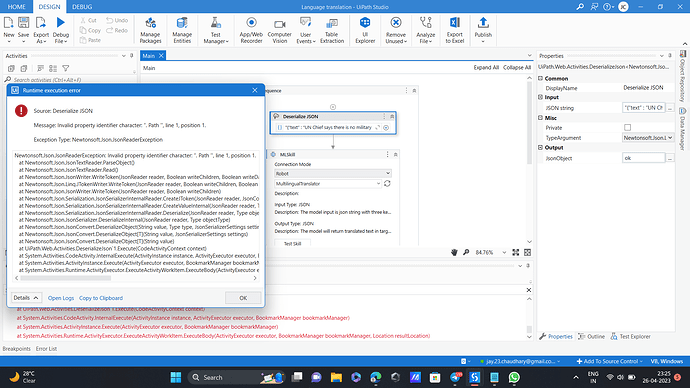The height and width of the screenshot is (388, 690).
Task: Close the runtime error dialog
Action: [255, 90]
